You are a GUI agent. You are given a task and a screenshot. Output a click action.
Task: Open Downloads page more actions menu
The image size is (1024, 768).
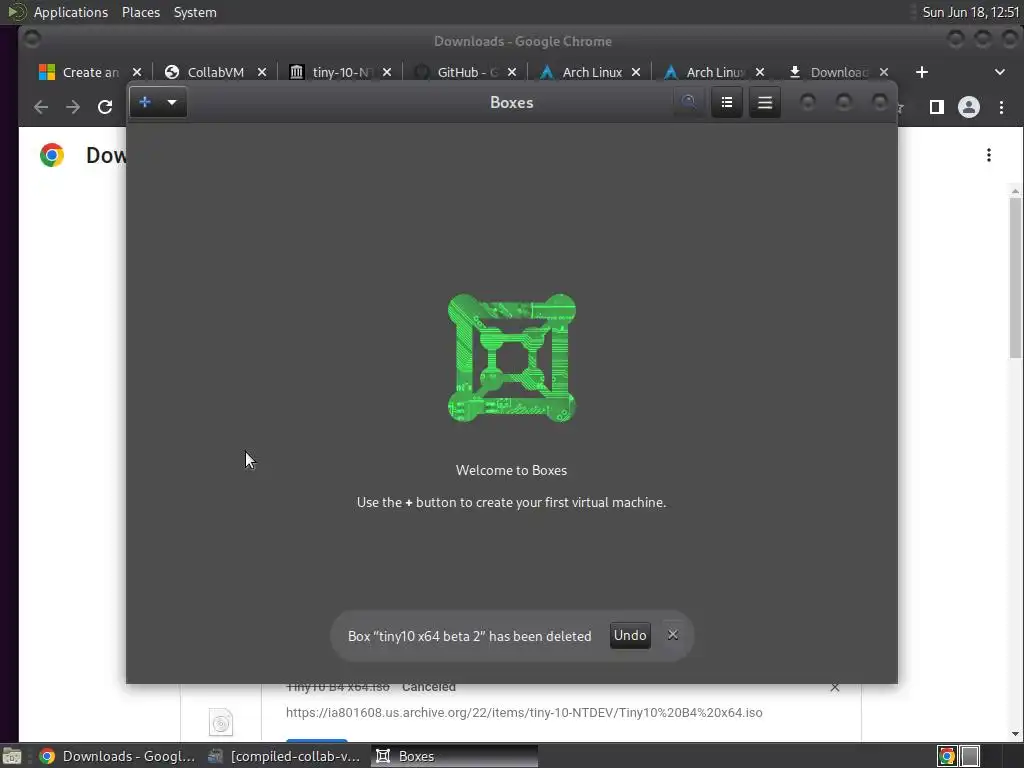989,155
